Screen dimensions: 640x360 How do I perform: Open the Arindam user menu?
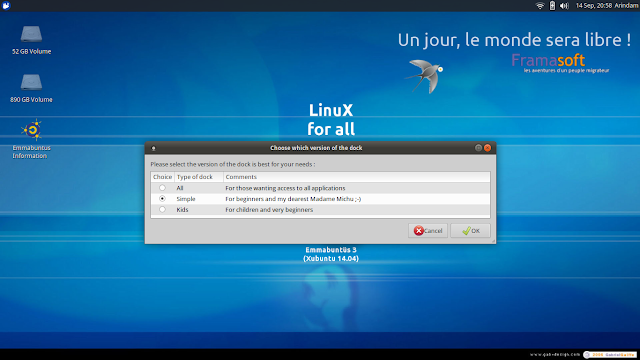click(626, 6)
